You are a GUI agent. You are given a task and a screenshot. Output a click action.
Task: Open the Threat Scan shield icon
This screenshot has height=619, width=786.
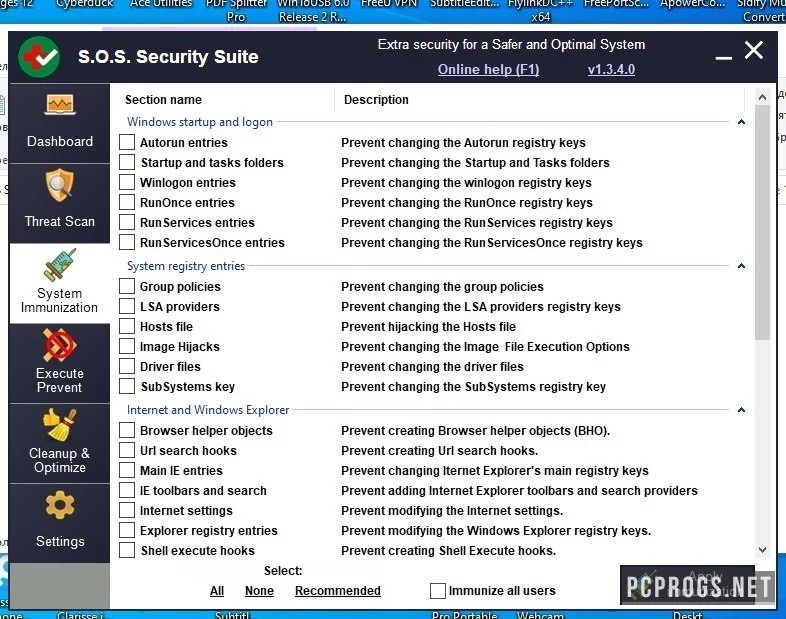pos(60,185)
